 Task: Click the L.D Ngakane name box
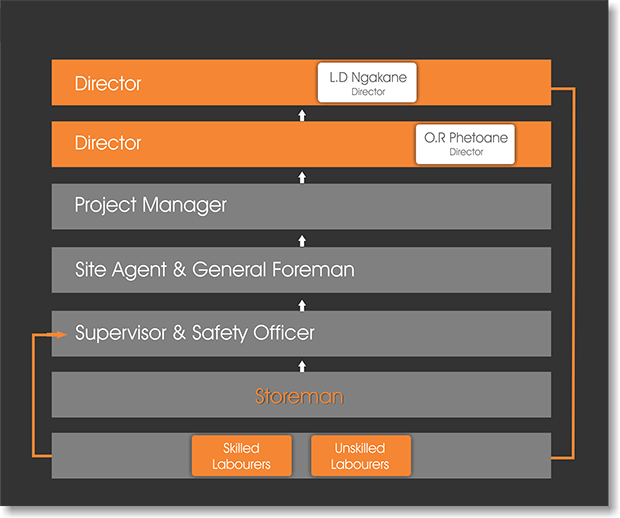366,83
